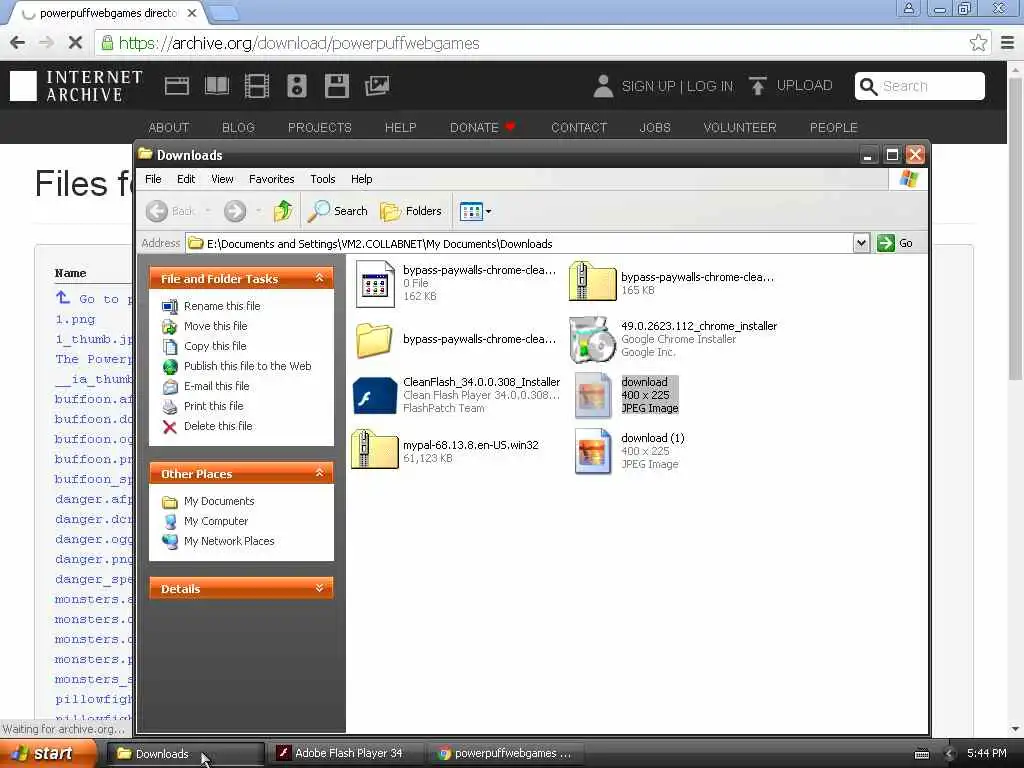Open the Help menu in Explorer
This screenshot has width=1024, height=768.
pos(361,179)
